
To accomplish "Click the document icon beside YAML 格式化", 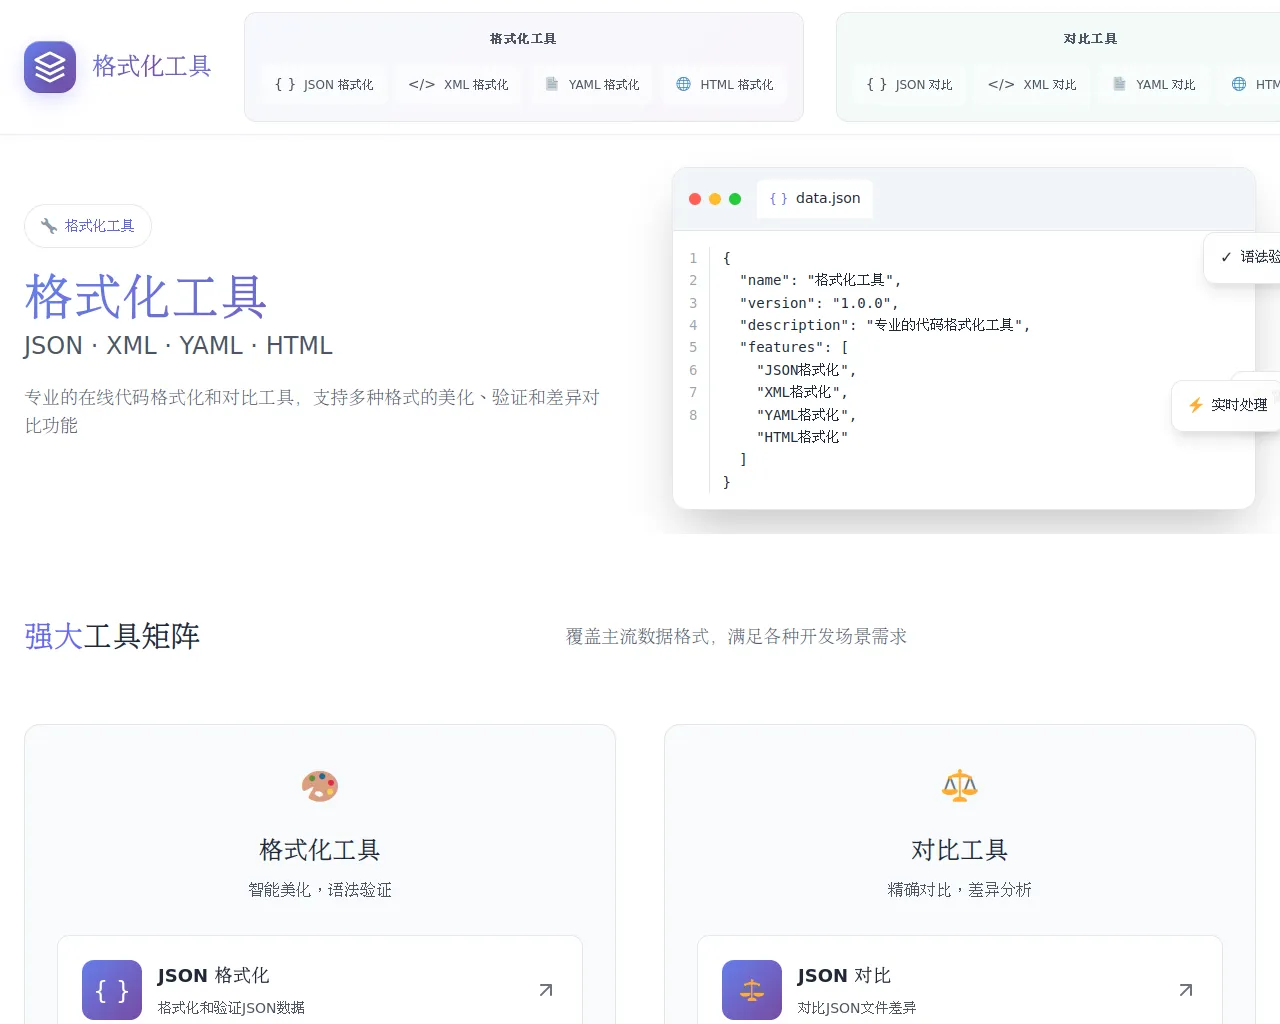I will pyautogui.click(x=552, y=85).
